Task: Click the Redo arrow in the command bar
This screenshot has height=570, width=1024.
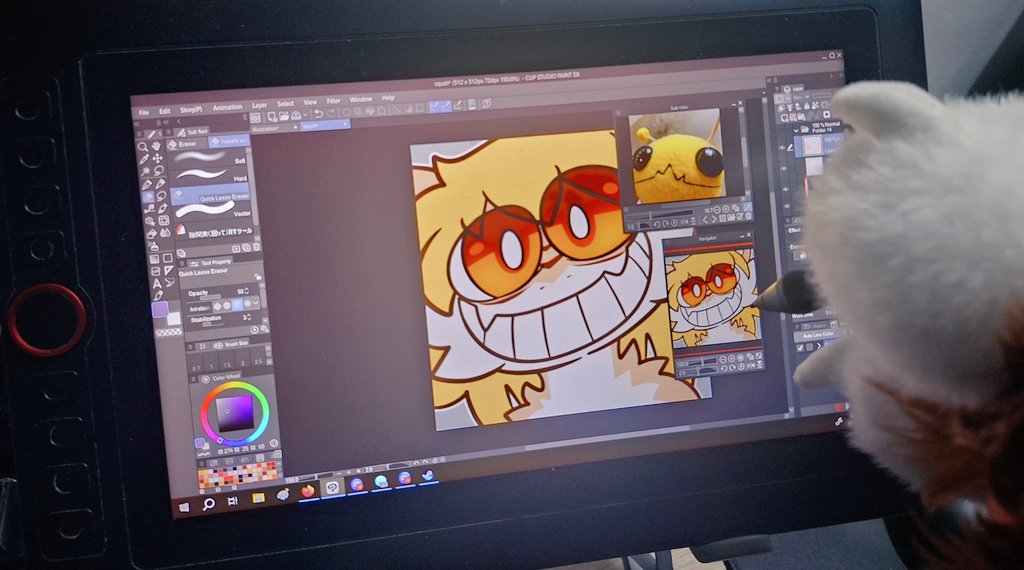Action: pyautogui.click(x=330, y=114)
